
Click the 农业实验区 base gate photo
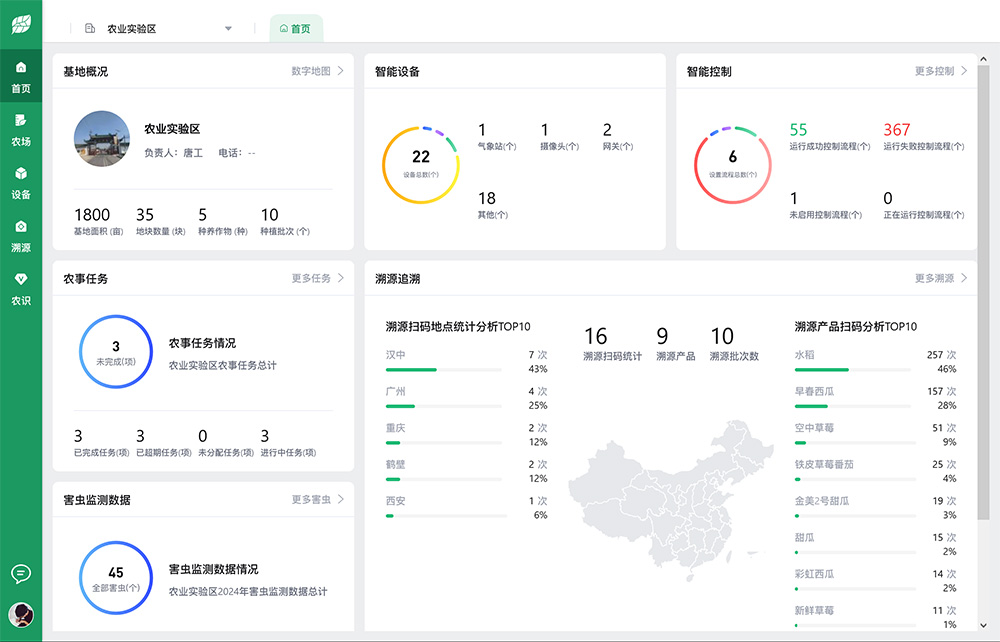[x=101, y=138]
